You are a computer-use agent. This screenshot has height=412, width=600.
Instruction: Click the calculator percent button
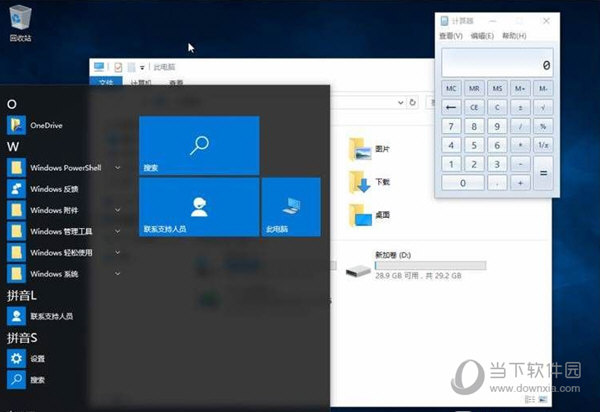(543, 126)
